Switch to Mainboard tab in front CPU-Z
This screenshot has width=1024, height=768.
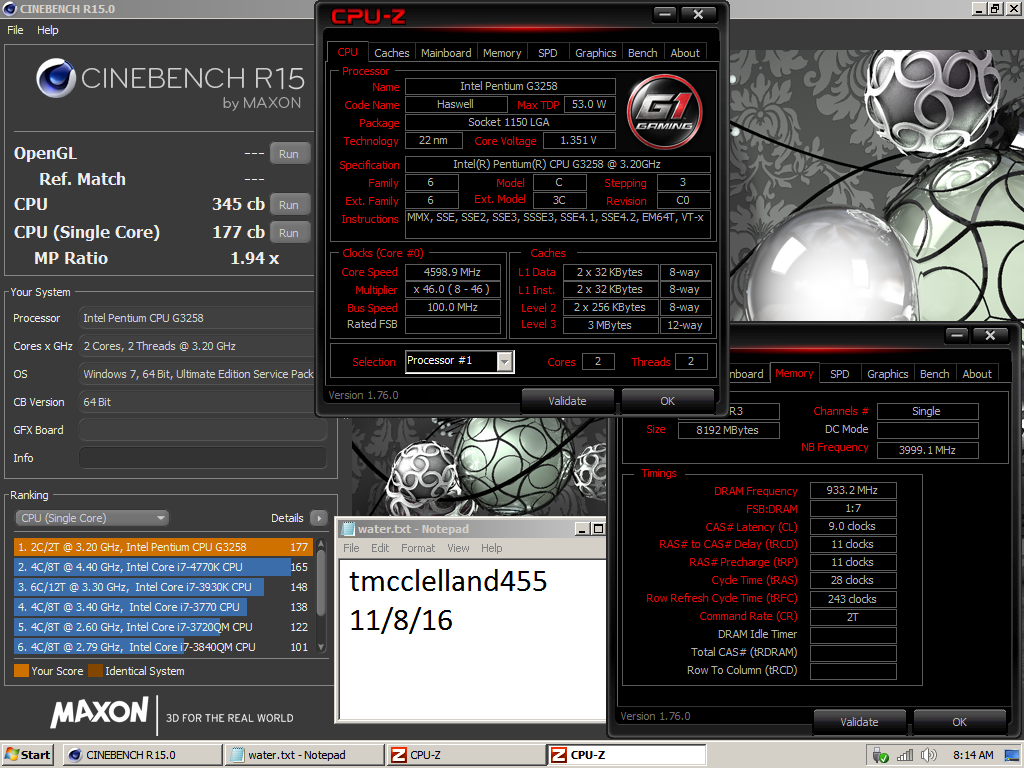tap(446, 53)
